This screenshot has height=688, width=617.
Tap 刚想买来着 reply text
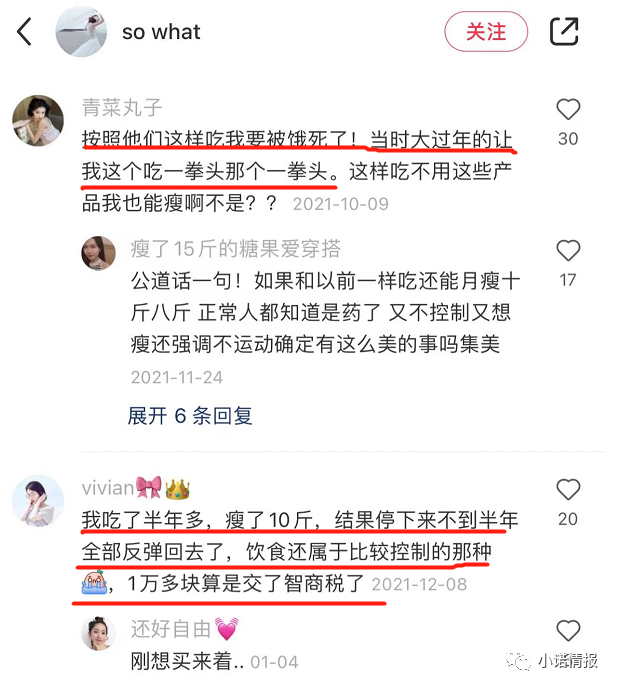pyautogui.click(x=187, y=661)
